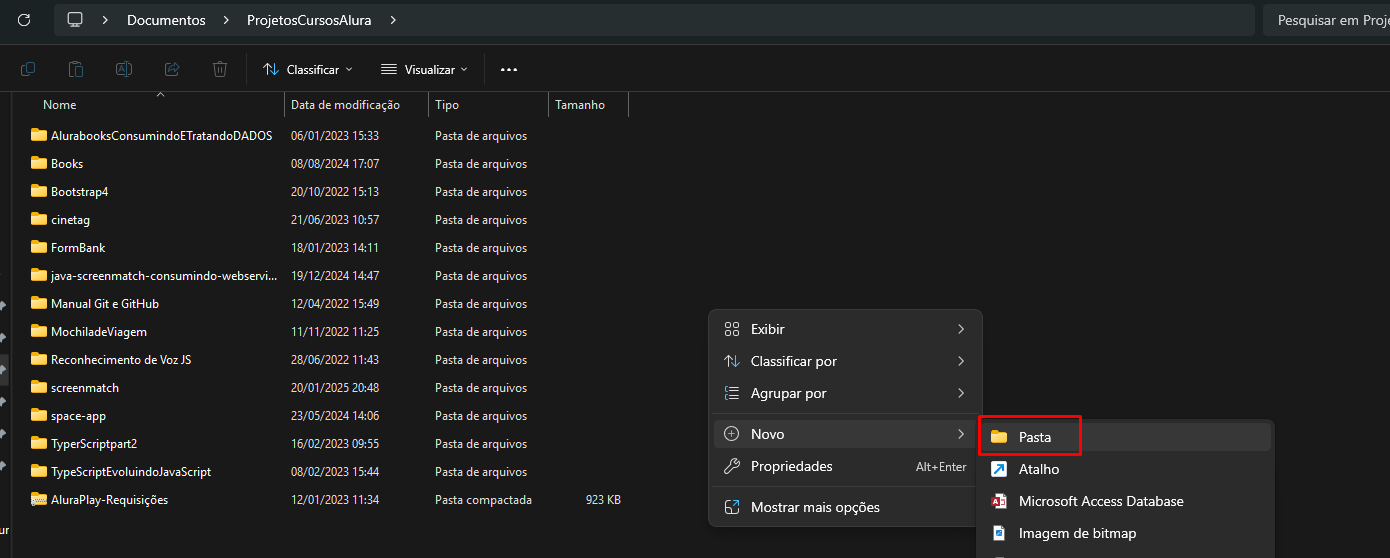
Task: Select Classificar por in context menu
Action: click(845, 361)
